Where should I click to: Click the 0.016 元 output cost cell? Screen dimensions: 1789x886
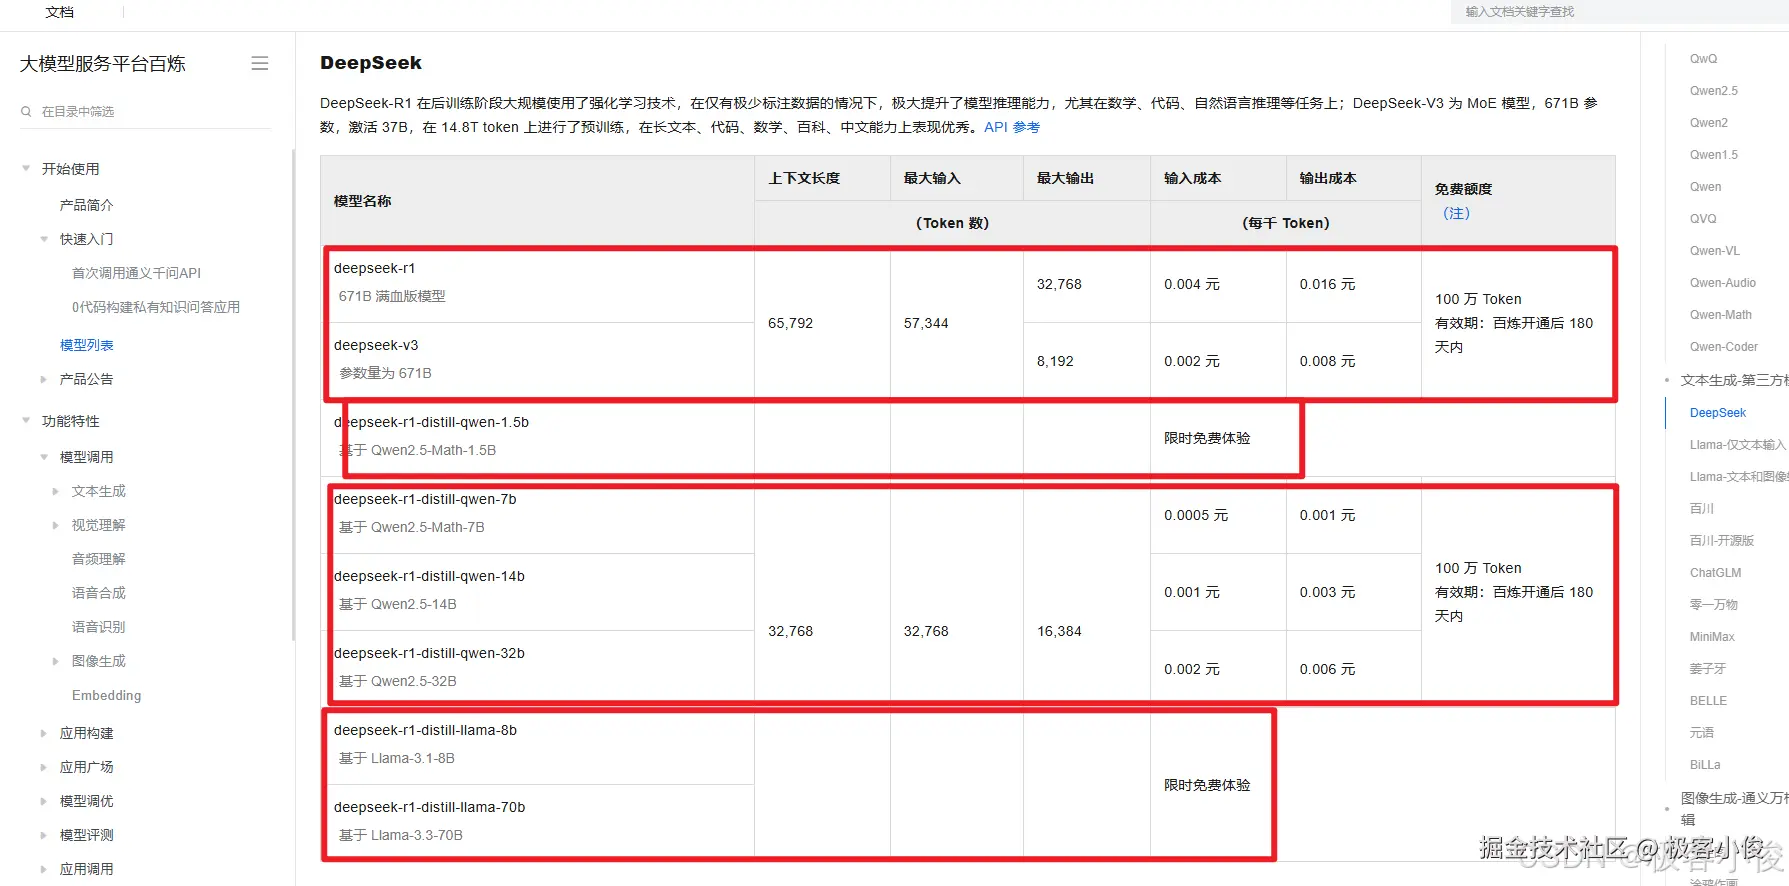[x=1328, y=284]
